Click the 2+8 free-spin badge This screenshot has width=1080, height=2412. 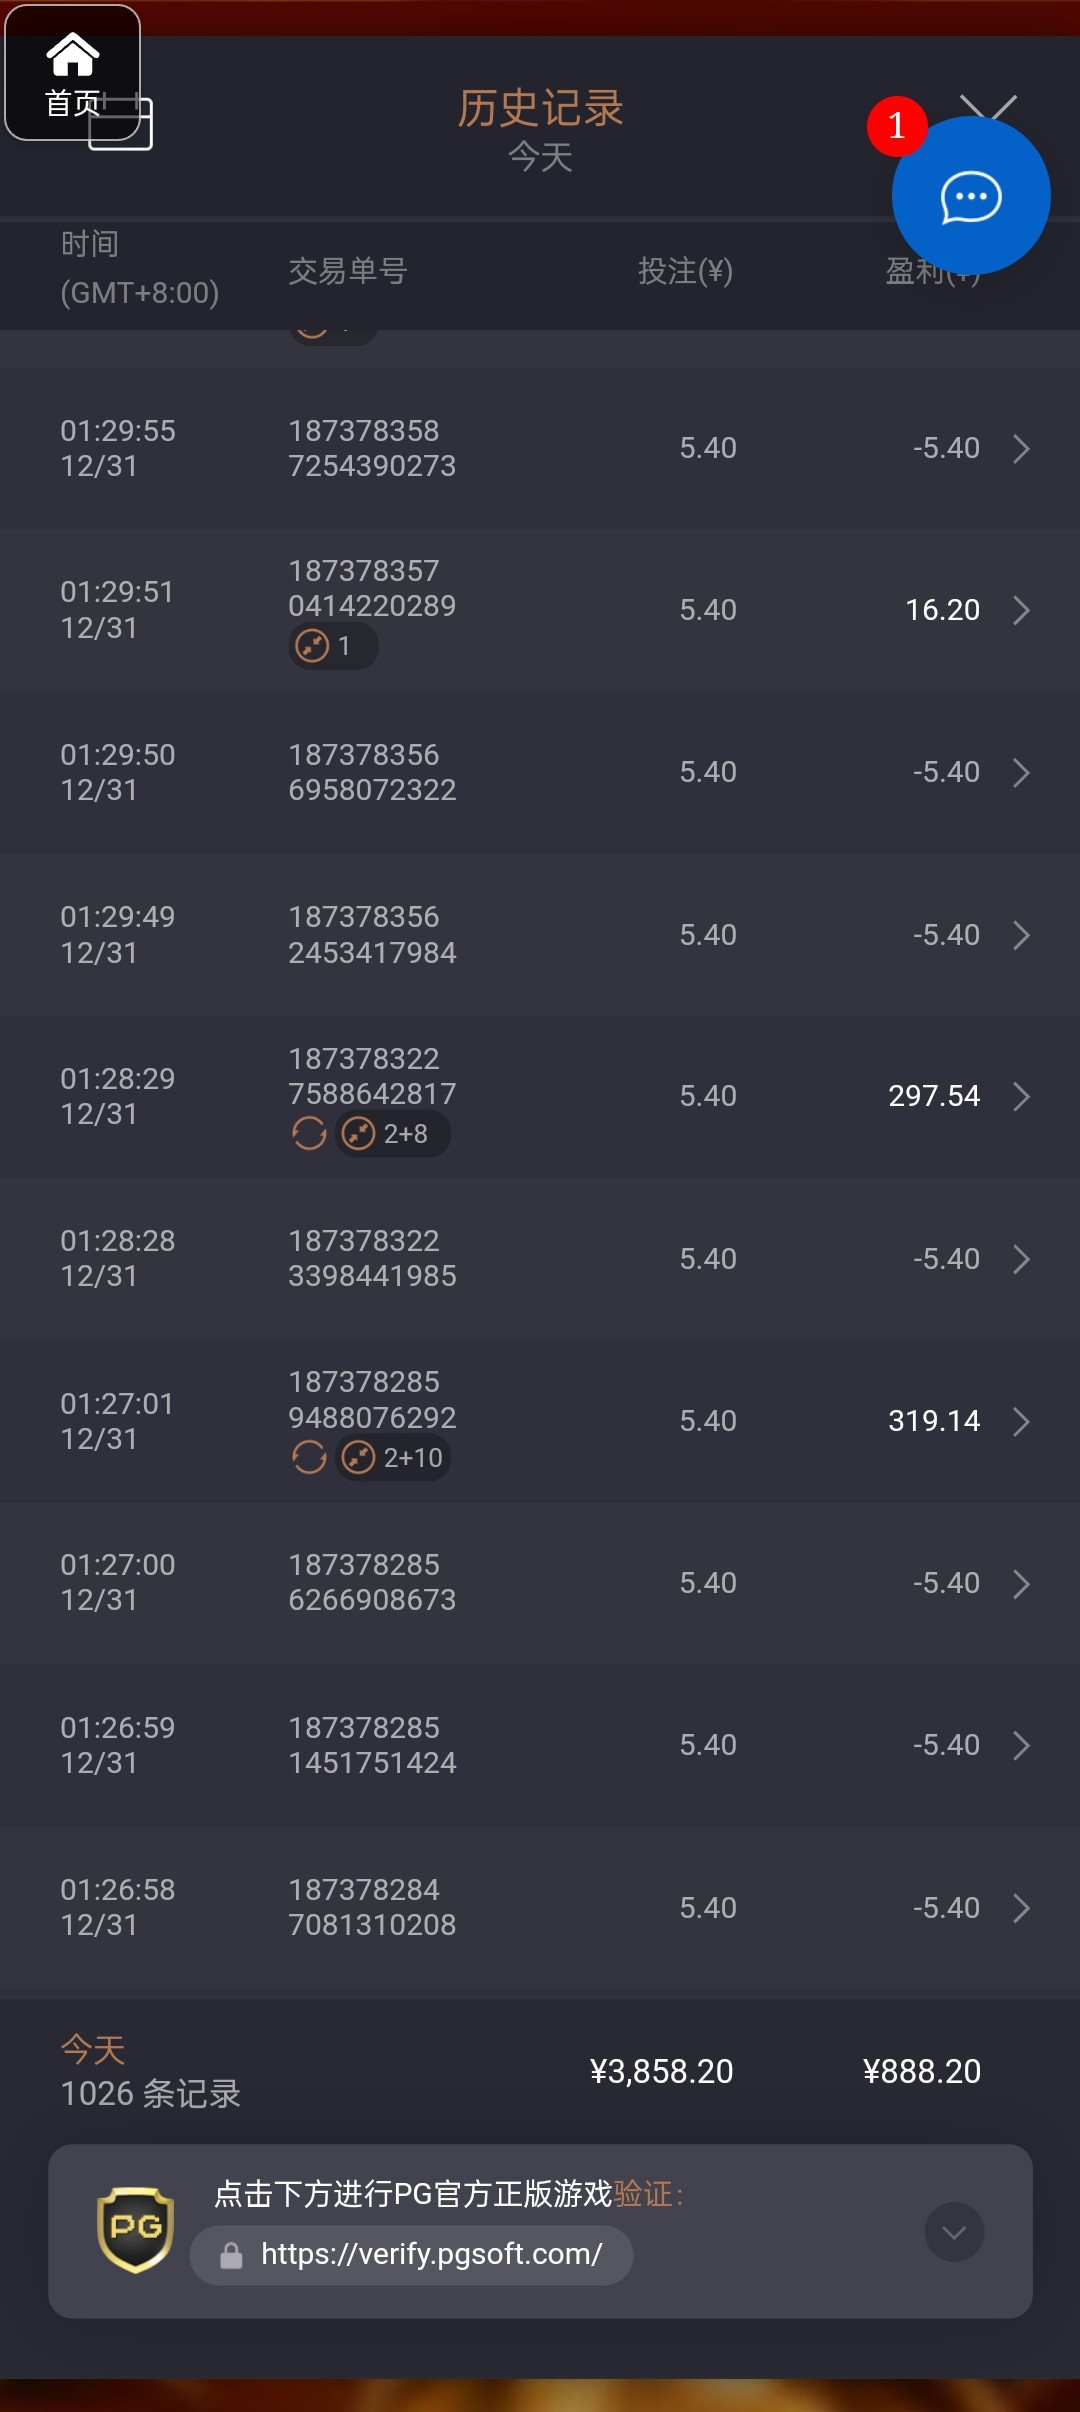point(392,1134)
